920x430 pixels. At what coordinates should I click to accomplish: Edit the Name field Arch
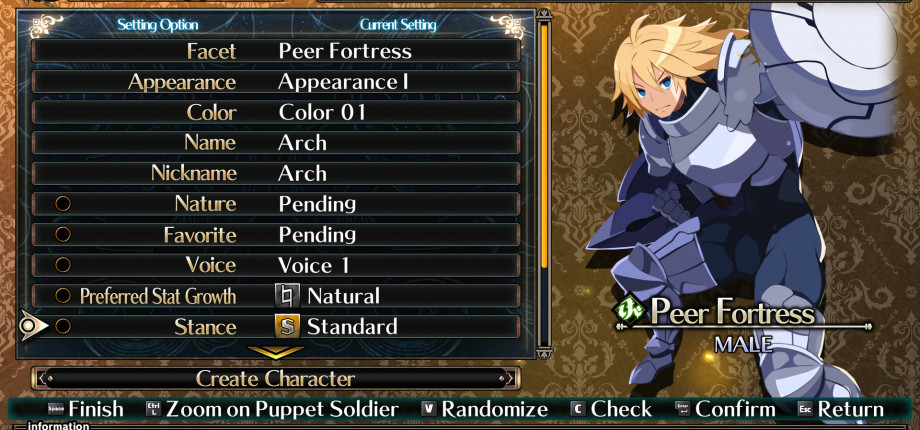(x=276, y=143)
